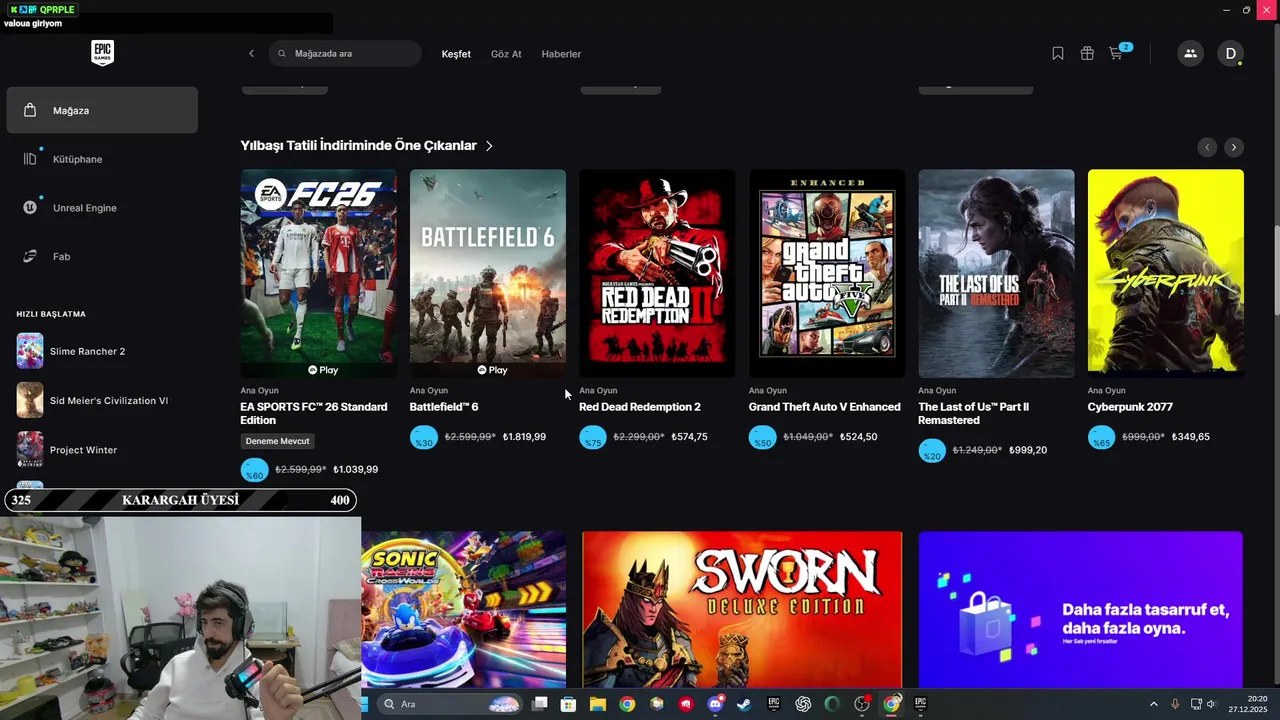
Task: Open the SWORN Deluxe Edition banner
Action: click(742, 609)
